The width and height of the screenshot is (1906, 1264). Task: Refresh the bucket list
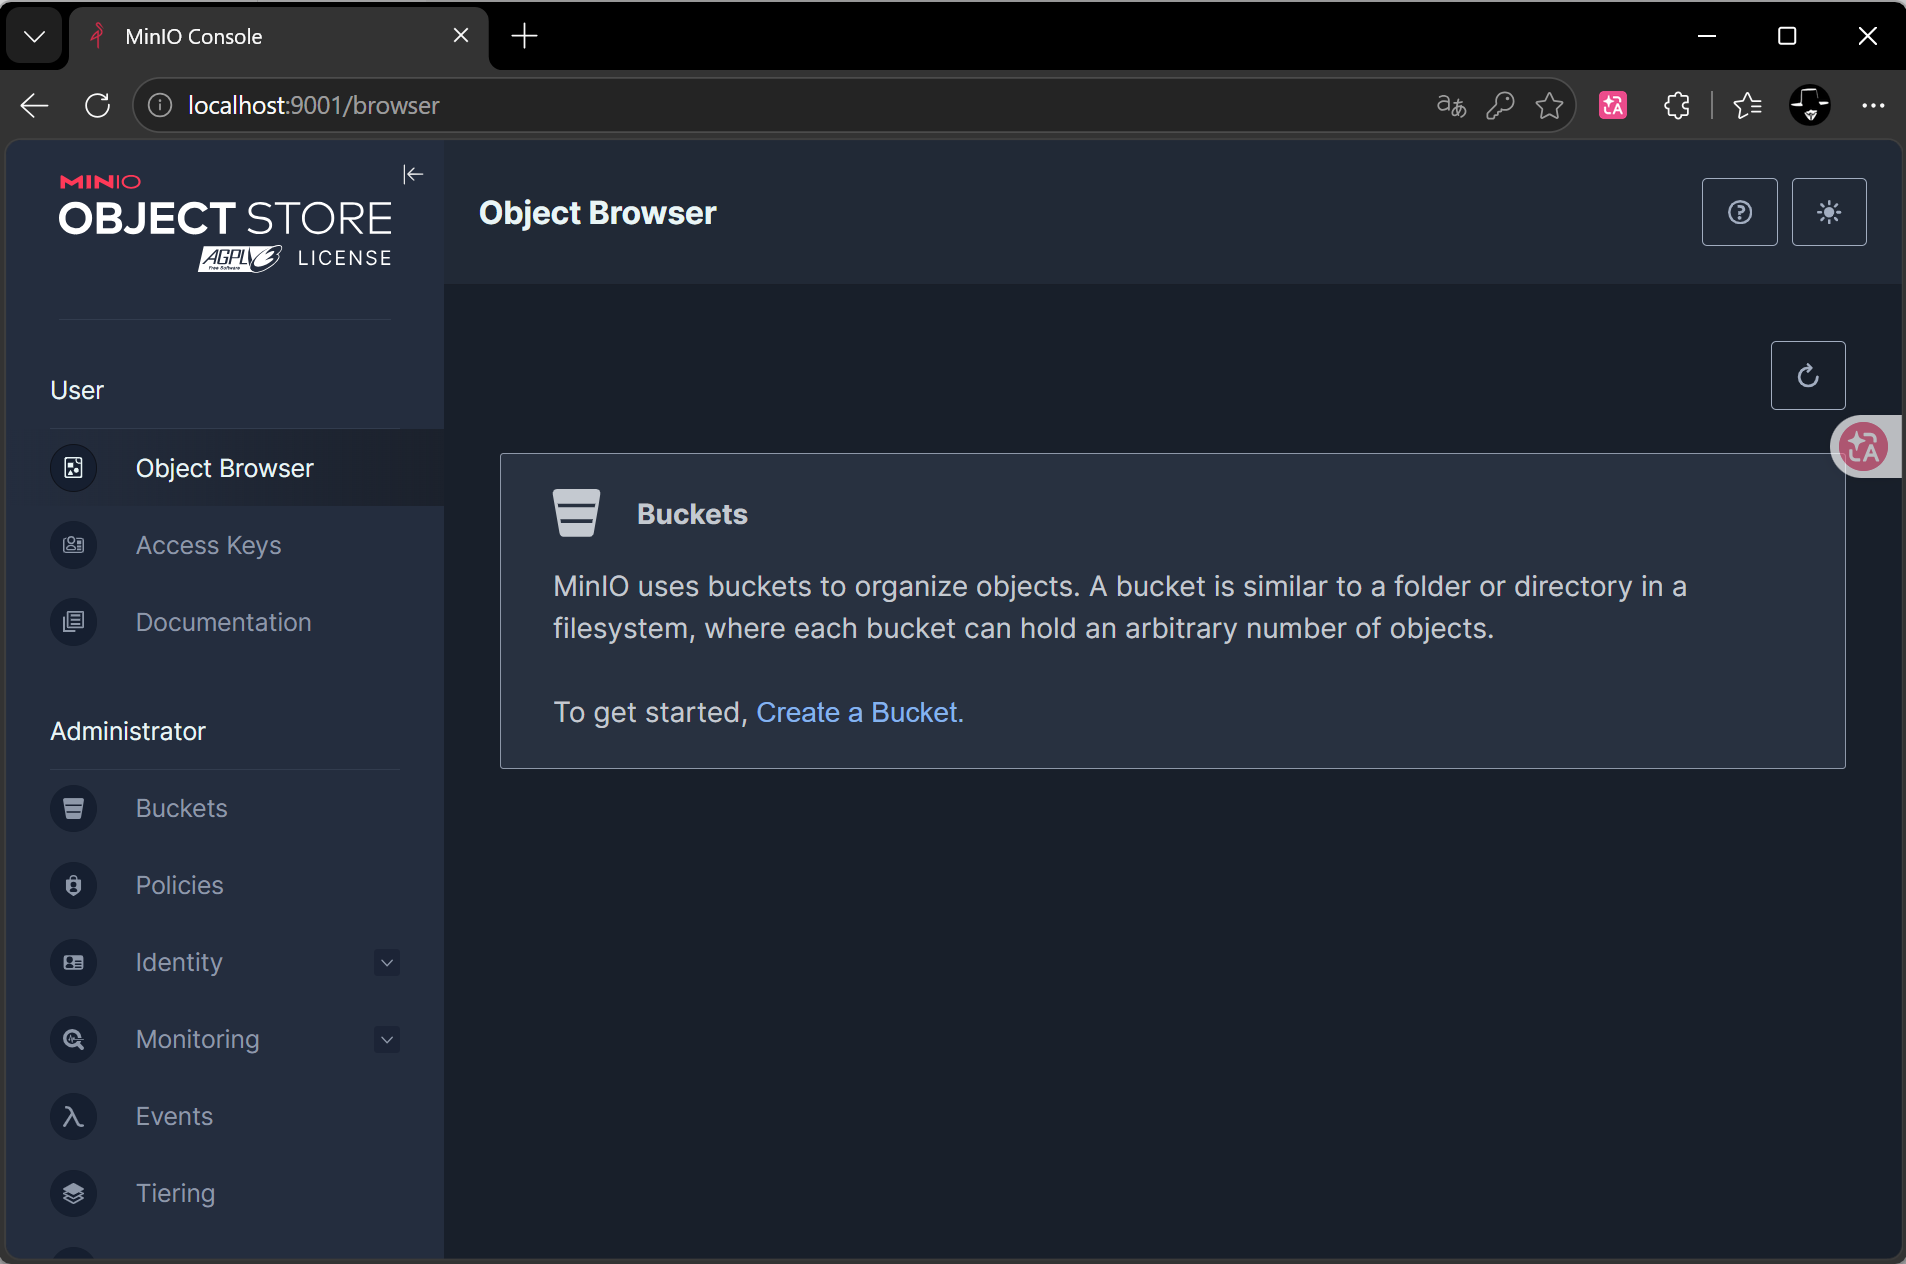[x=1807, y=376]
